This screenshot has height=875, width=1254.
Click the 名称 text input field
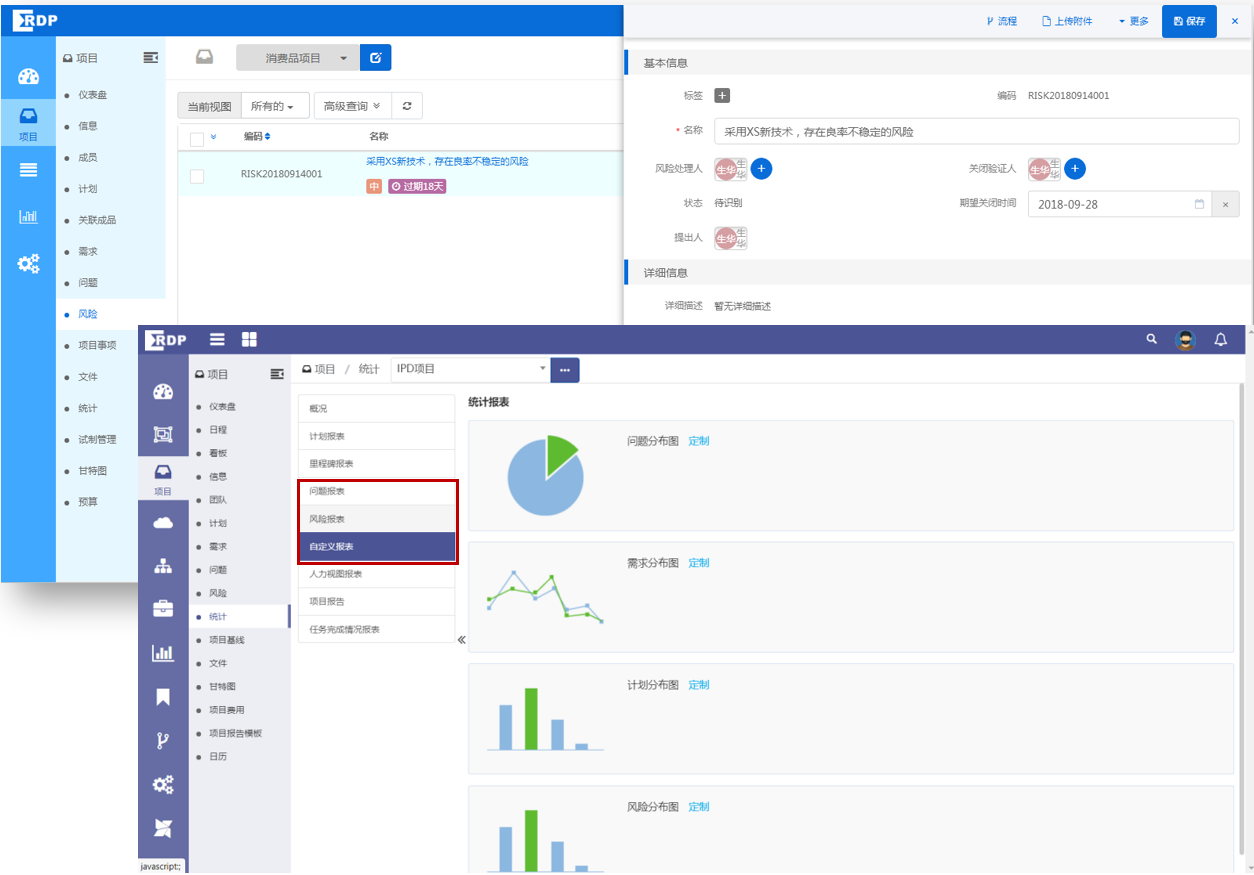click(x=976, y=131)
